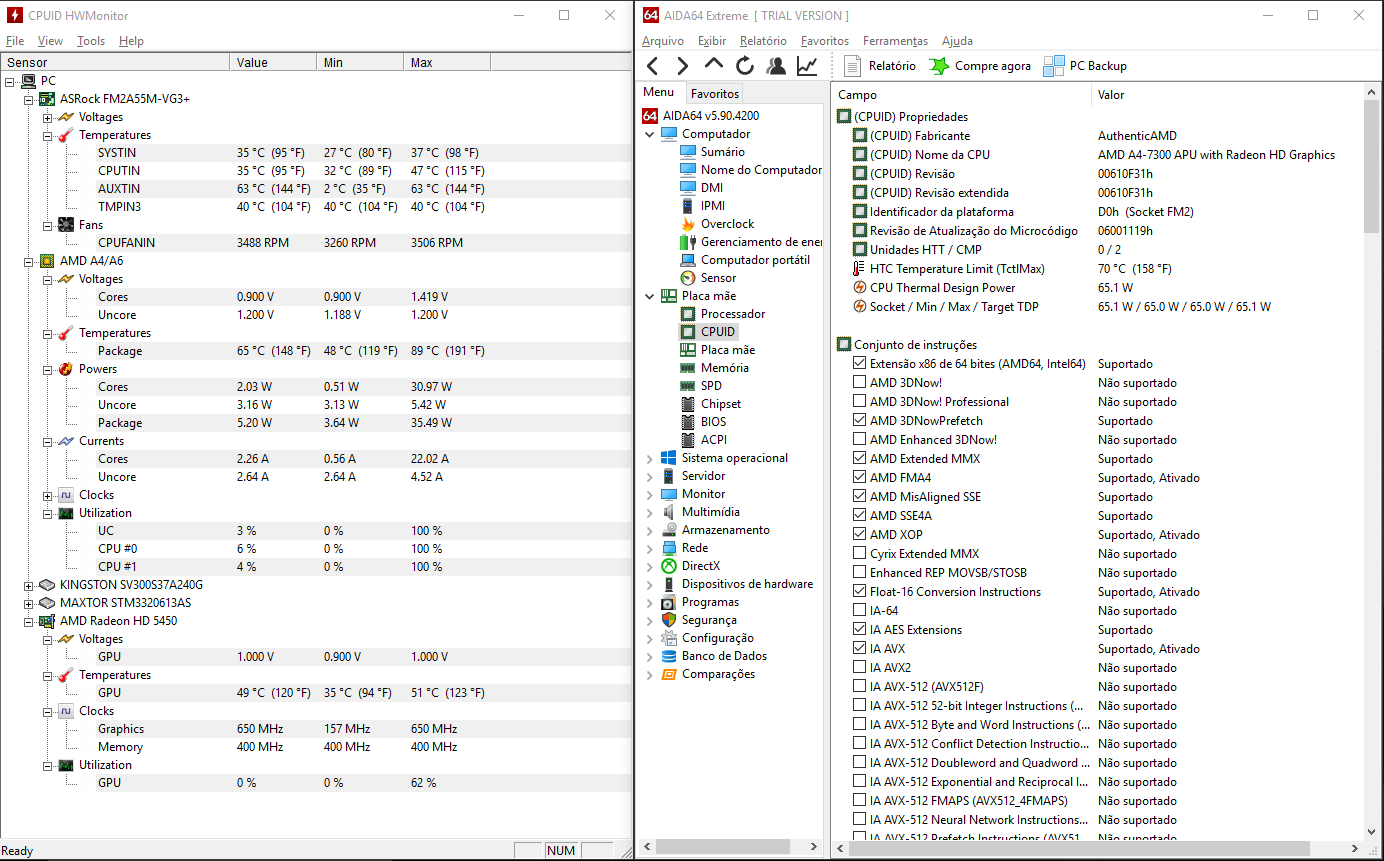Select the Sumário tree item
The image size is (1384, 861).
tap(722, 152)
